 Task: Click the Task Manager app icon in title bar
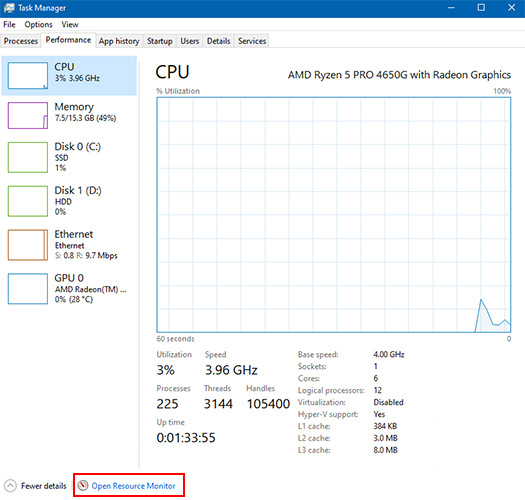9,8
